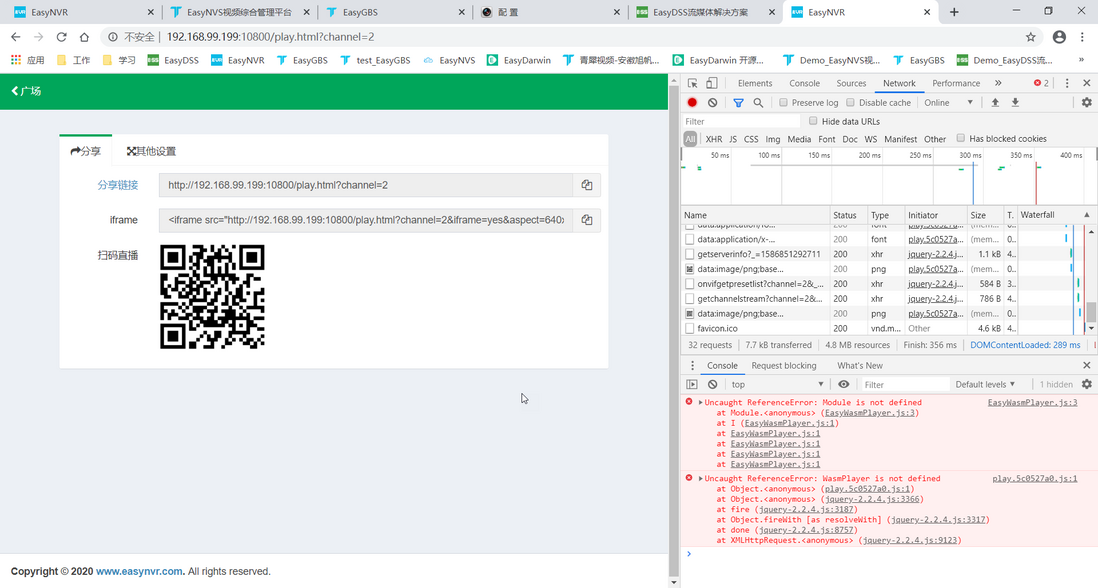This screenshot has height=588, width=1098.
Task: Expand the 'Module is not defined' error
Action: coord(700,402)
